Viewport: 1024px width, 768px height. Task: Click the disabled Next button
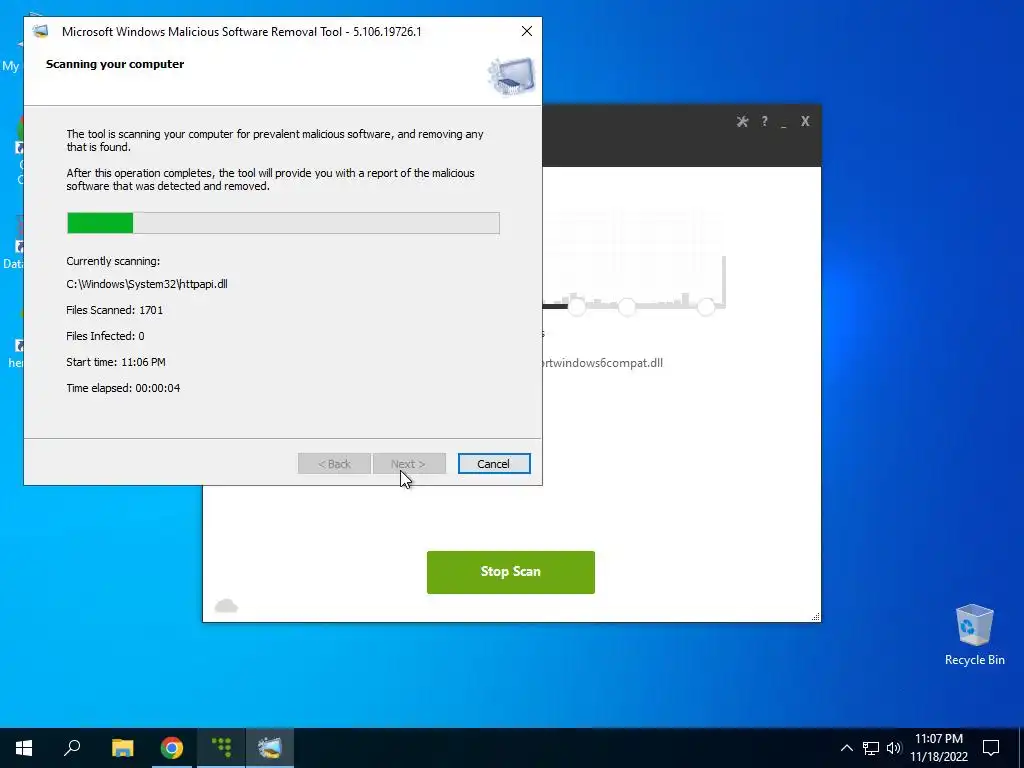tap(409, 464)
